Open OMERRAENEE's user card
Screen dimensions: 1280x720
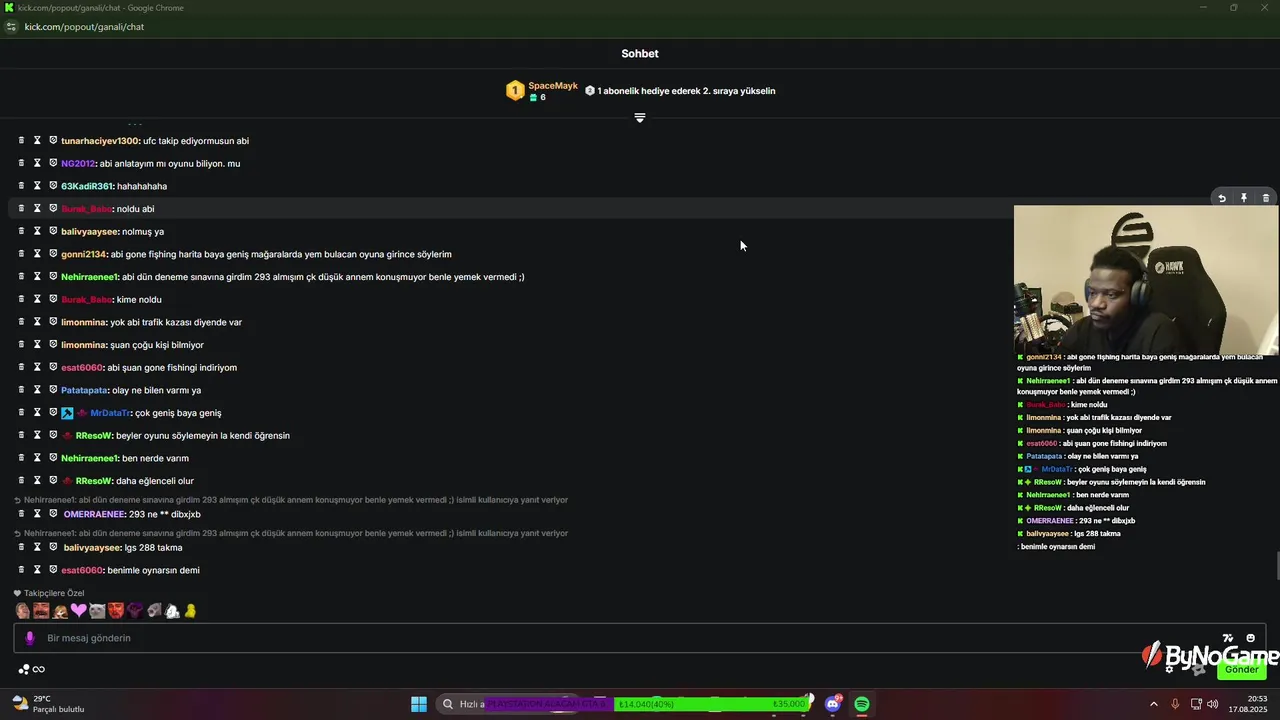click(94, 515)
